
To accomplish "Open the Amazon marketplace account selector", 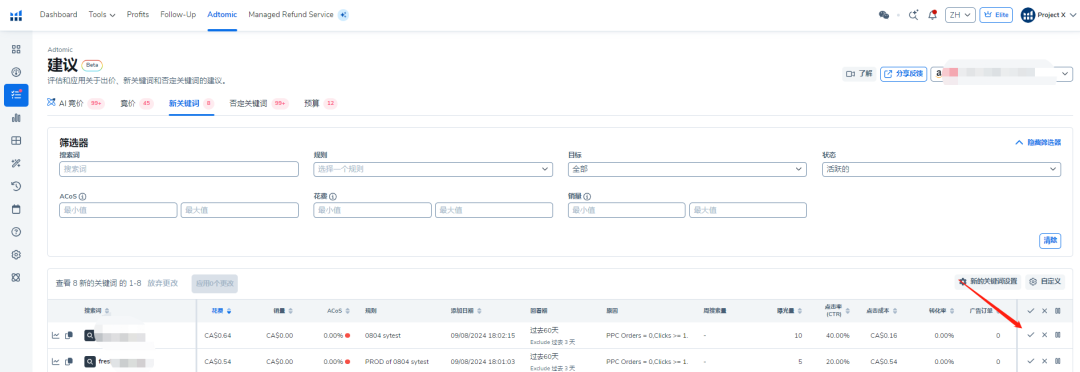I will pos(1001,74).
